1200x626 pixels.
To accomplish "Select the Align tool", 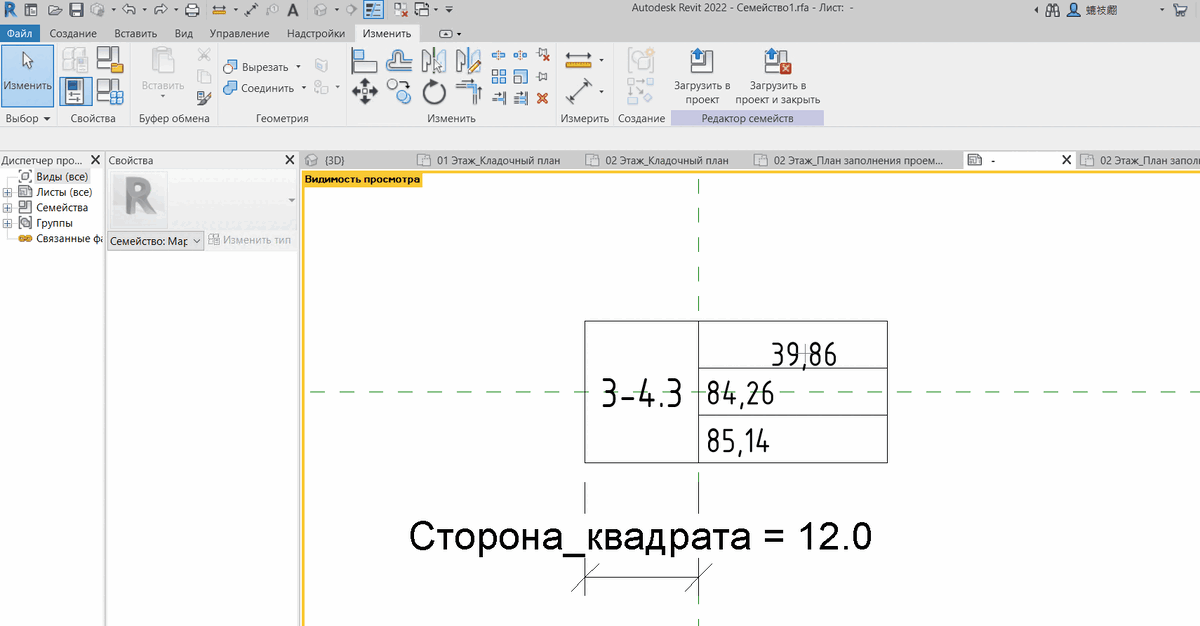I will pyautogui.click(x=365, y=59).
